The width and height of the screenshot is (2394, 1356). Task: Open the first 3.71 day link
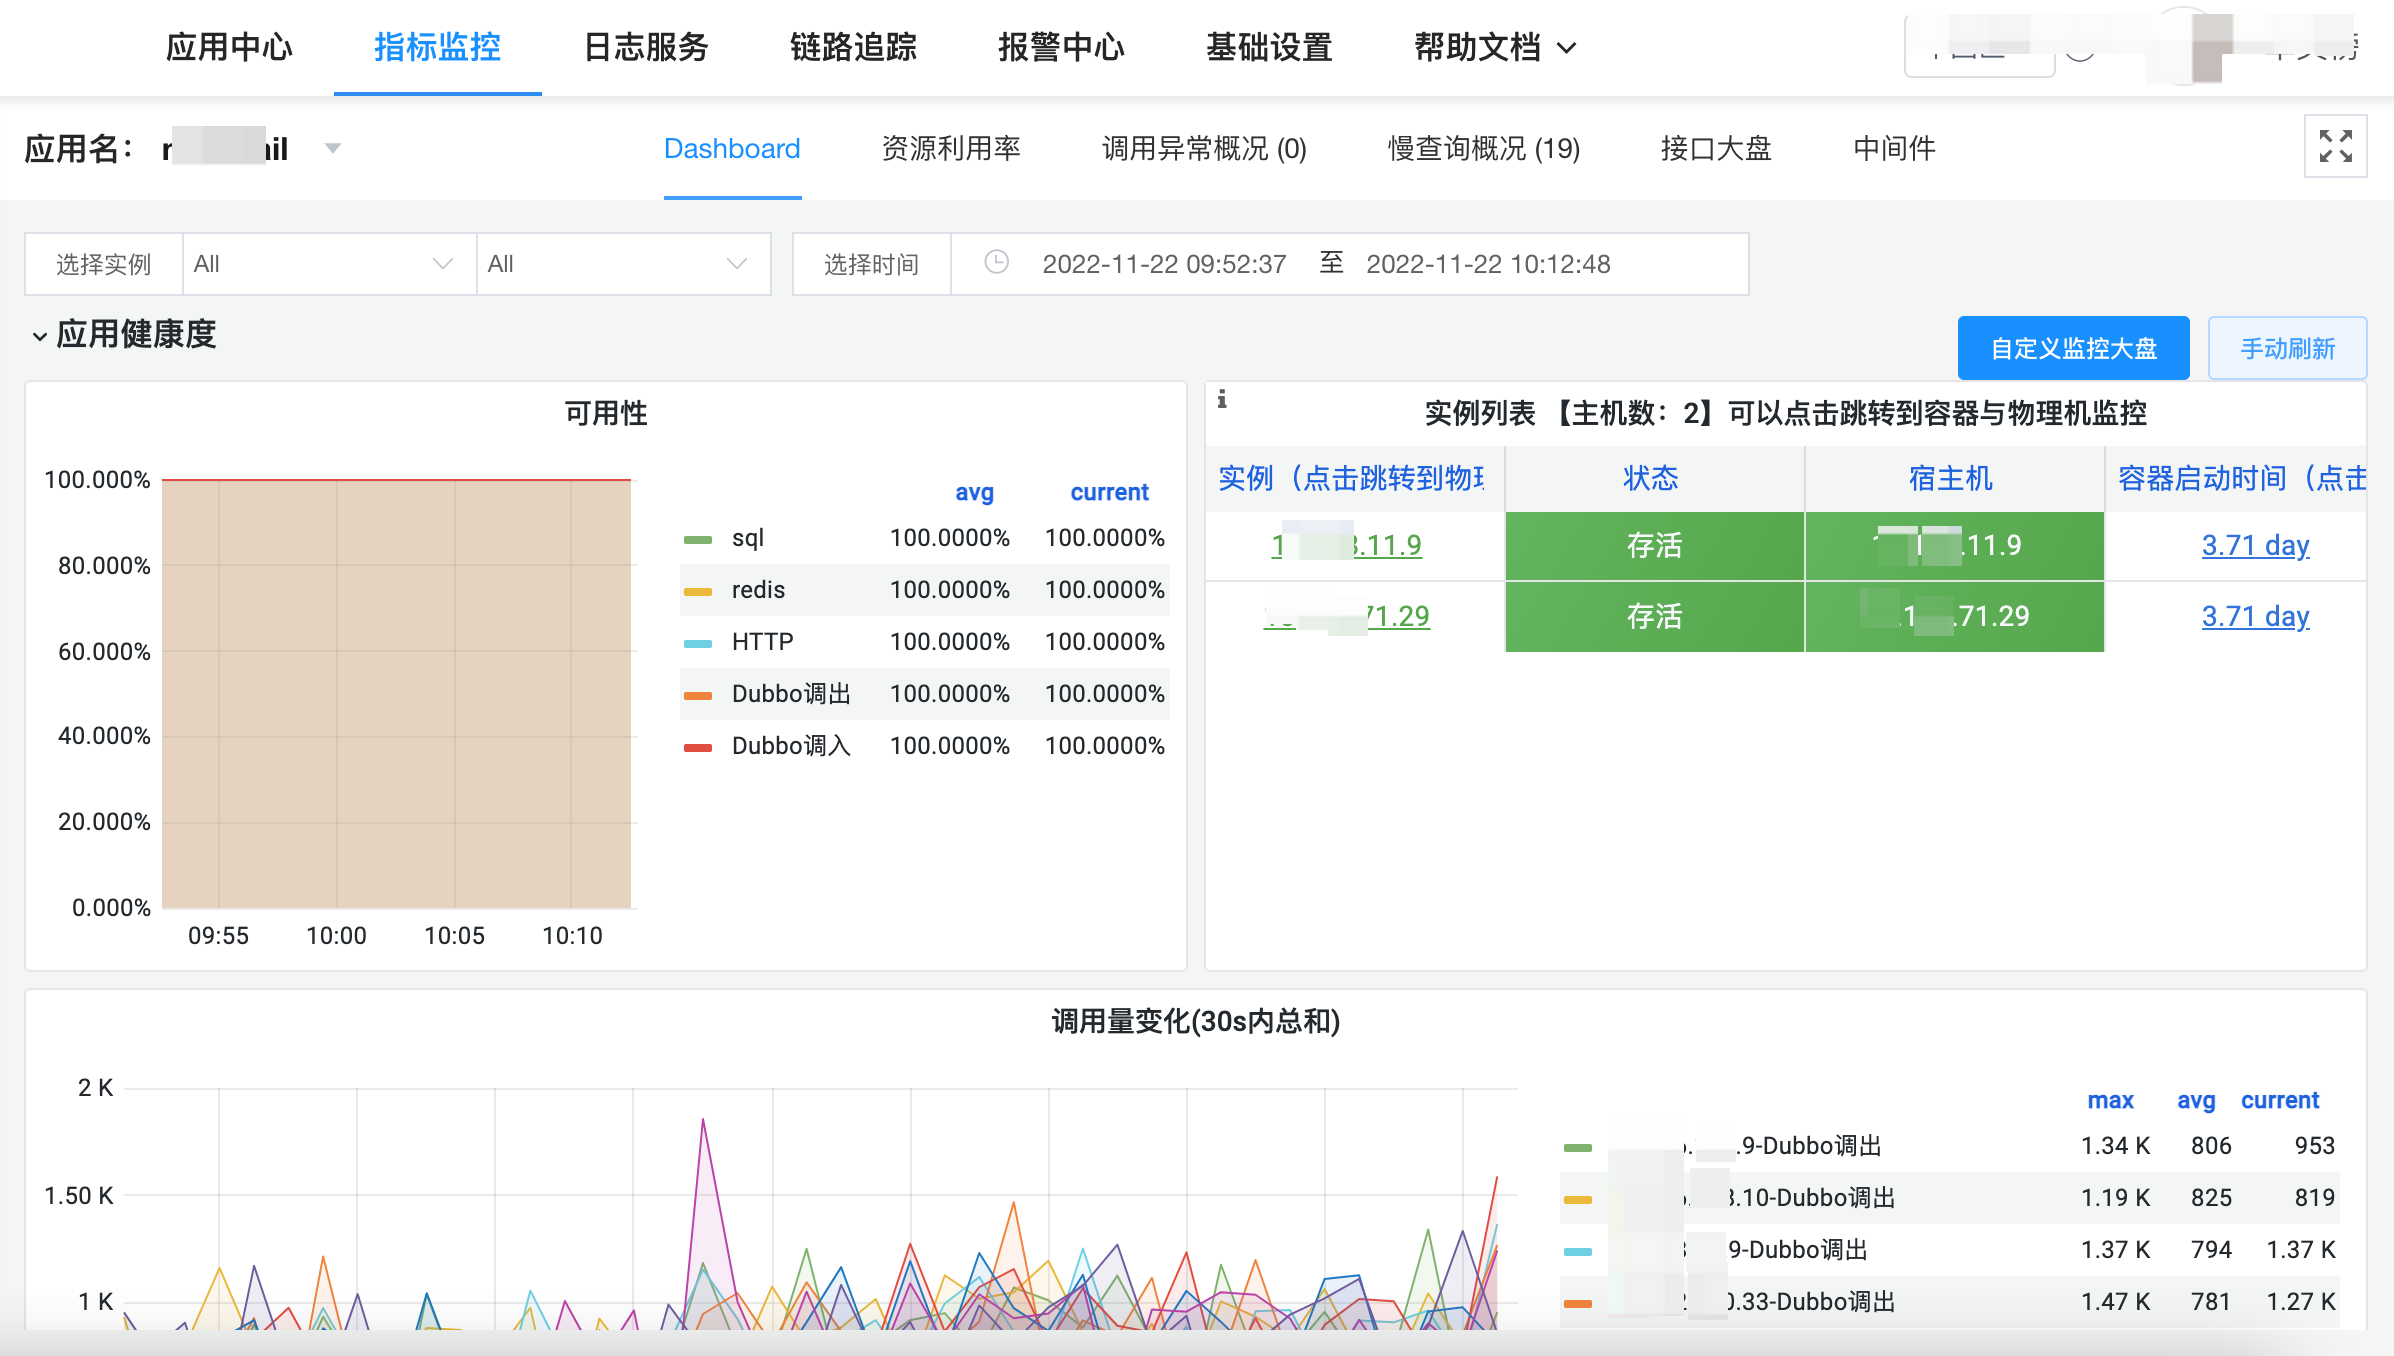[2255, 545]
